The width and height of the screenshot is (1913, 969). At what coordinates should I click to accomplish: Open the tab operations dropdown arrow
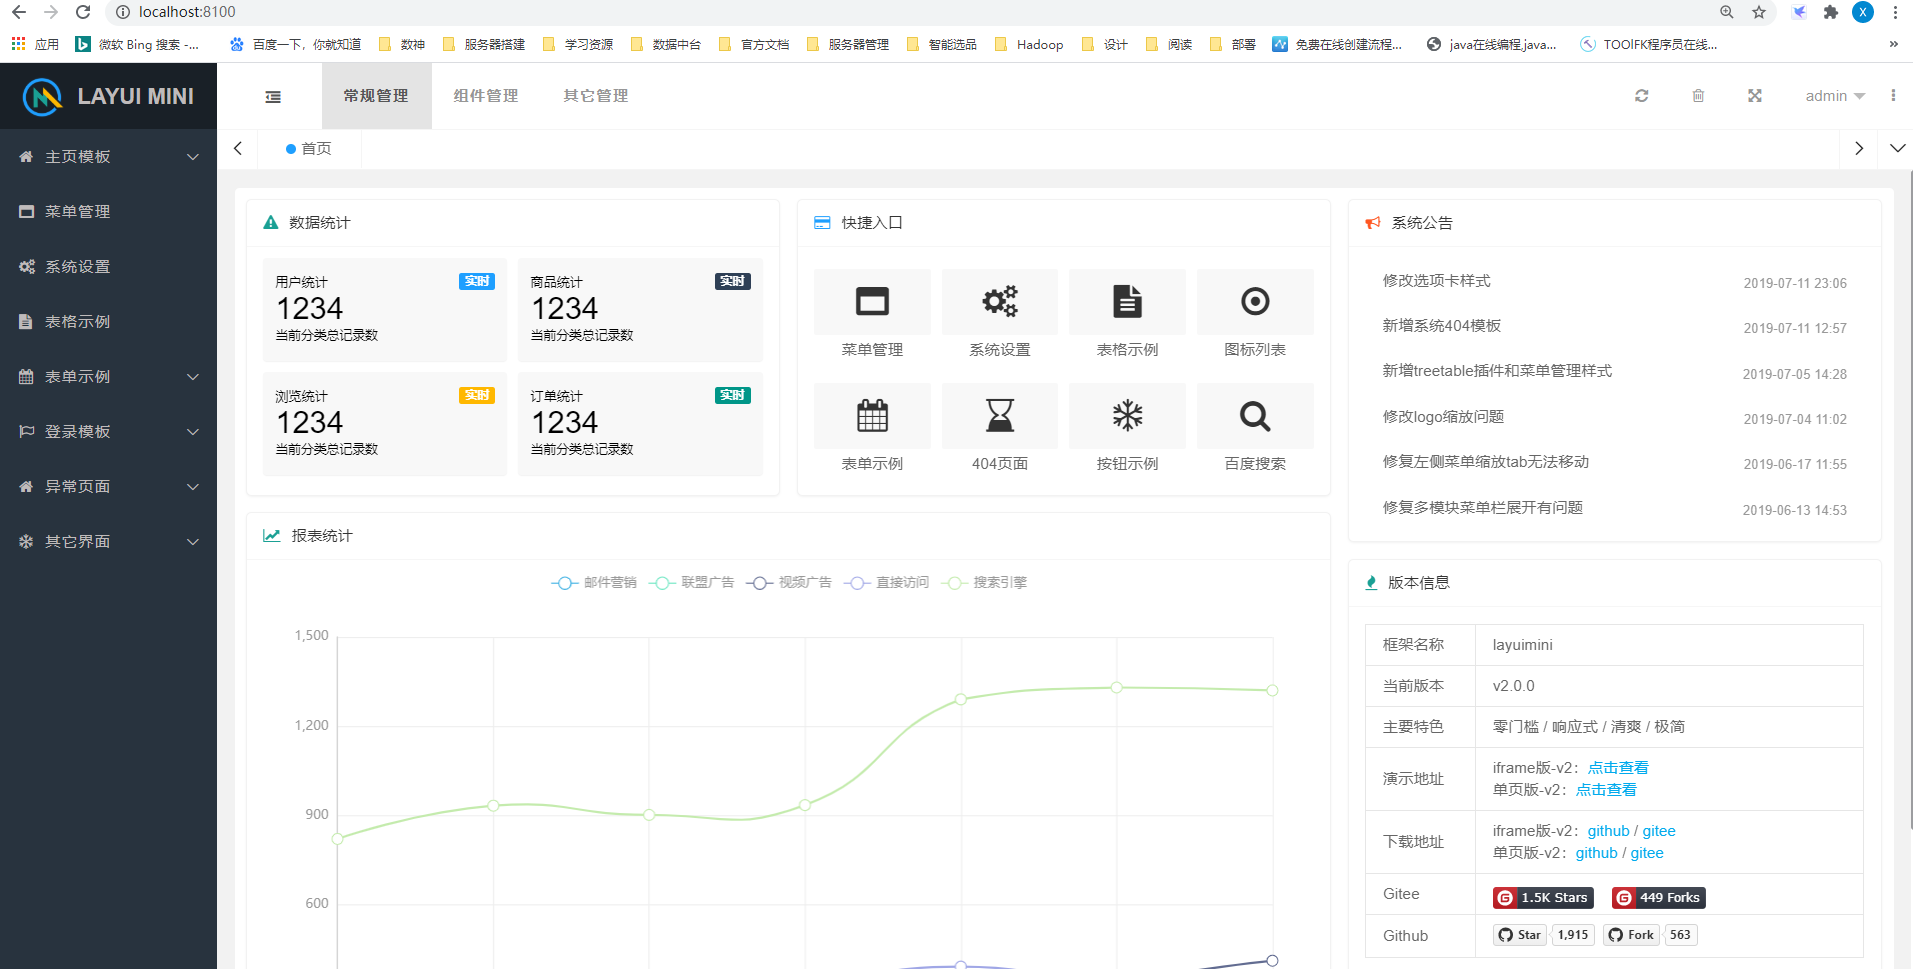click(x=1897, y=148)
